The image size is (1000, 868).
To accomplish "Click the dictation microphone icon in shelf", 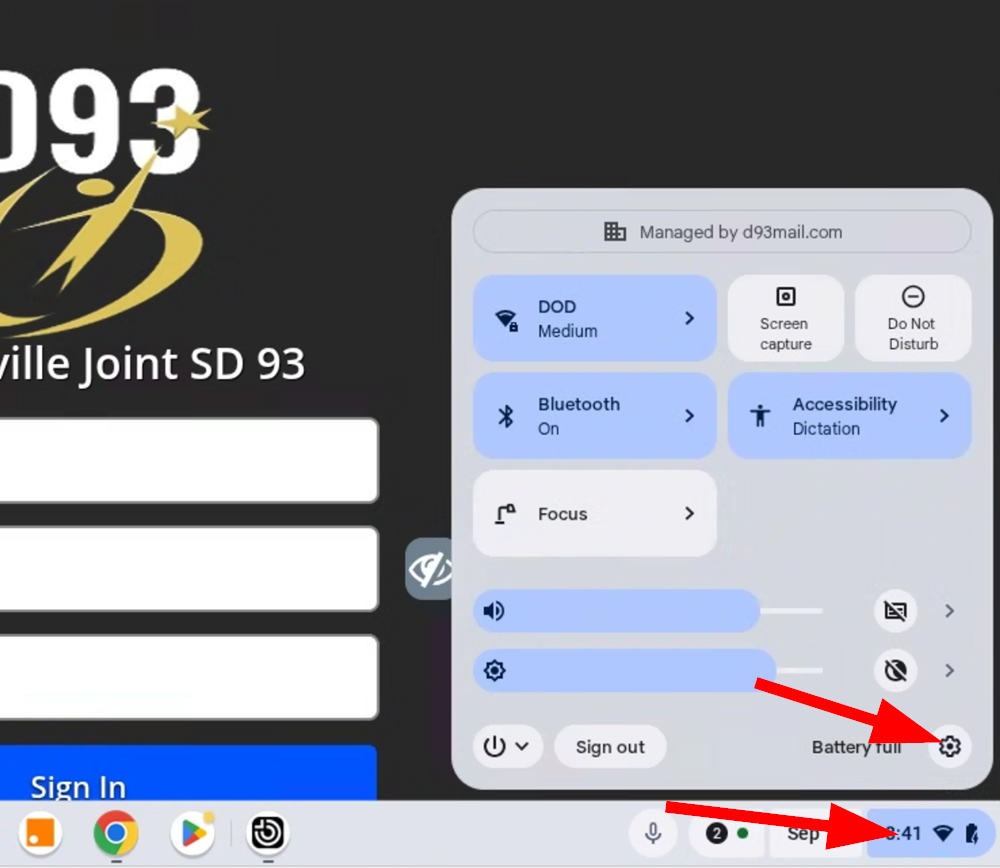I will (653, 833).
